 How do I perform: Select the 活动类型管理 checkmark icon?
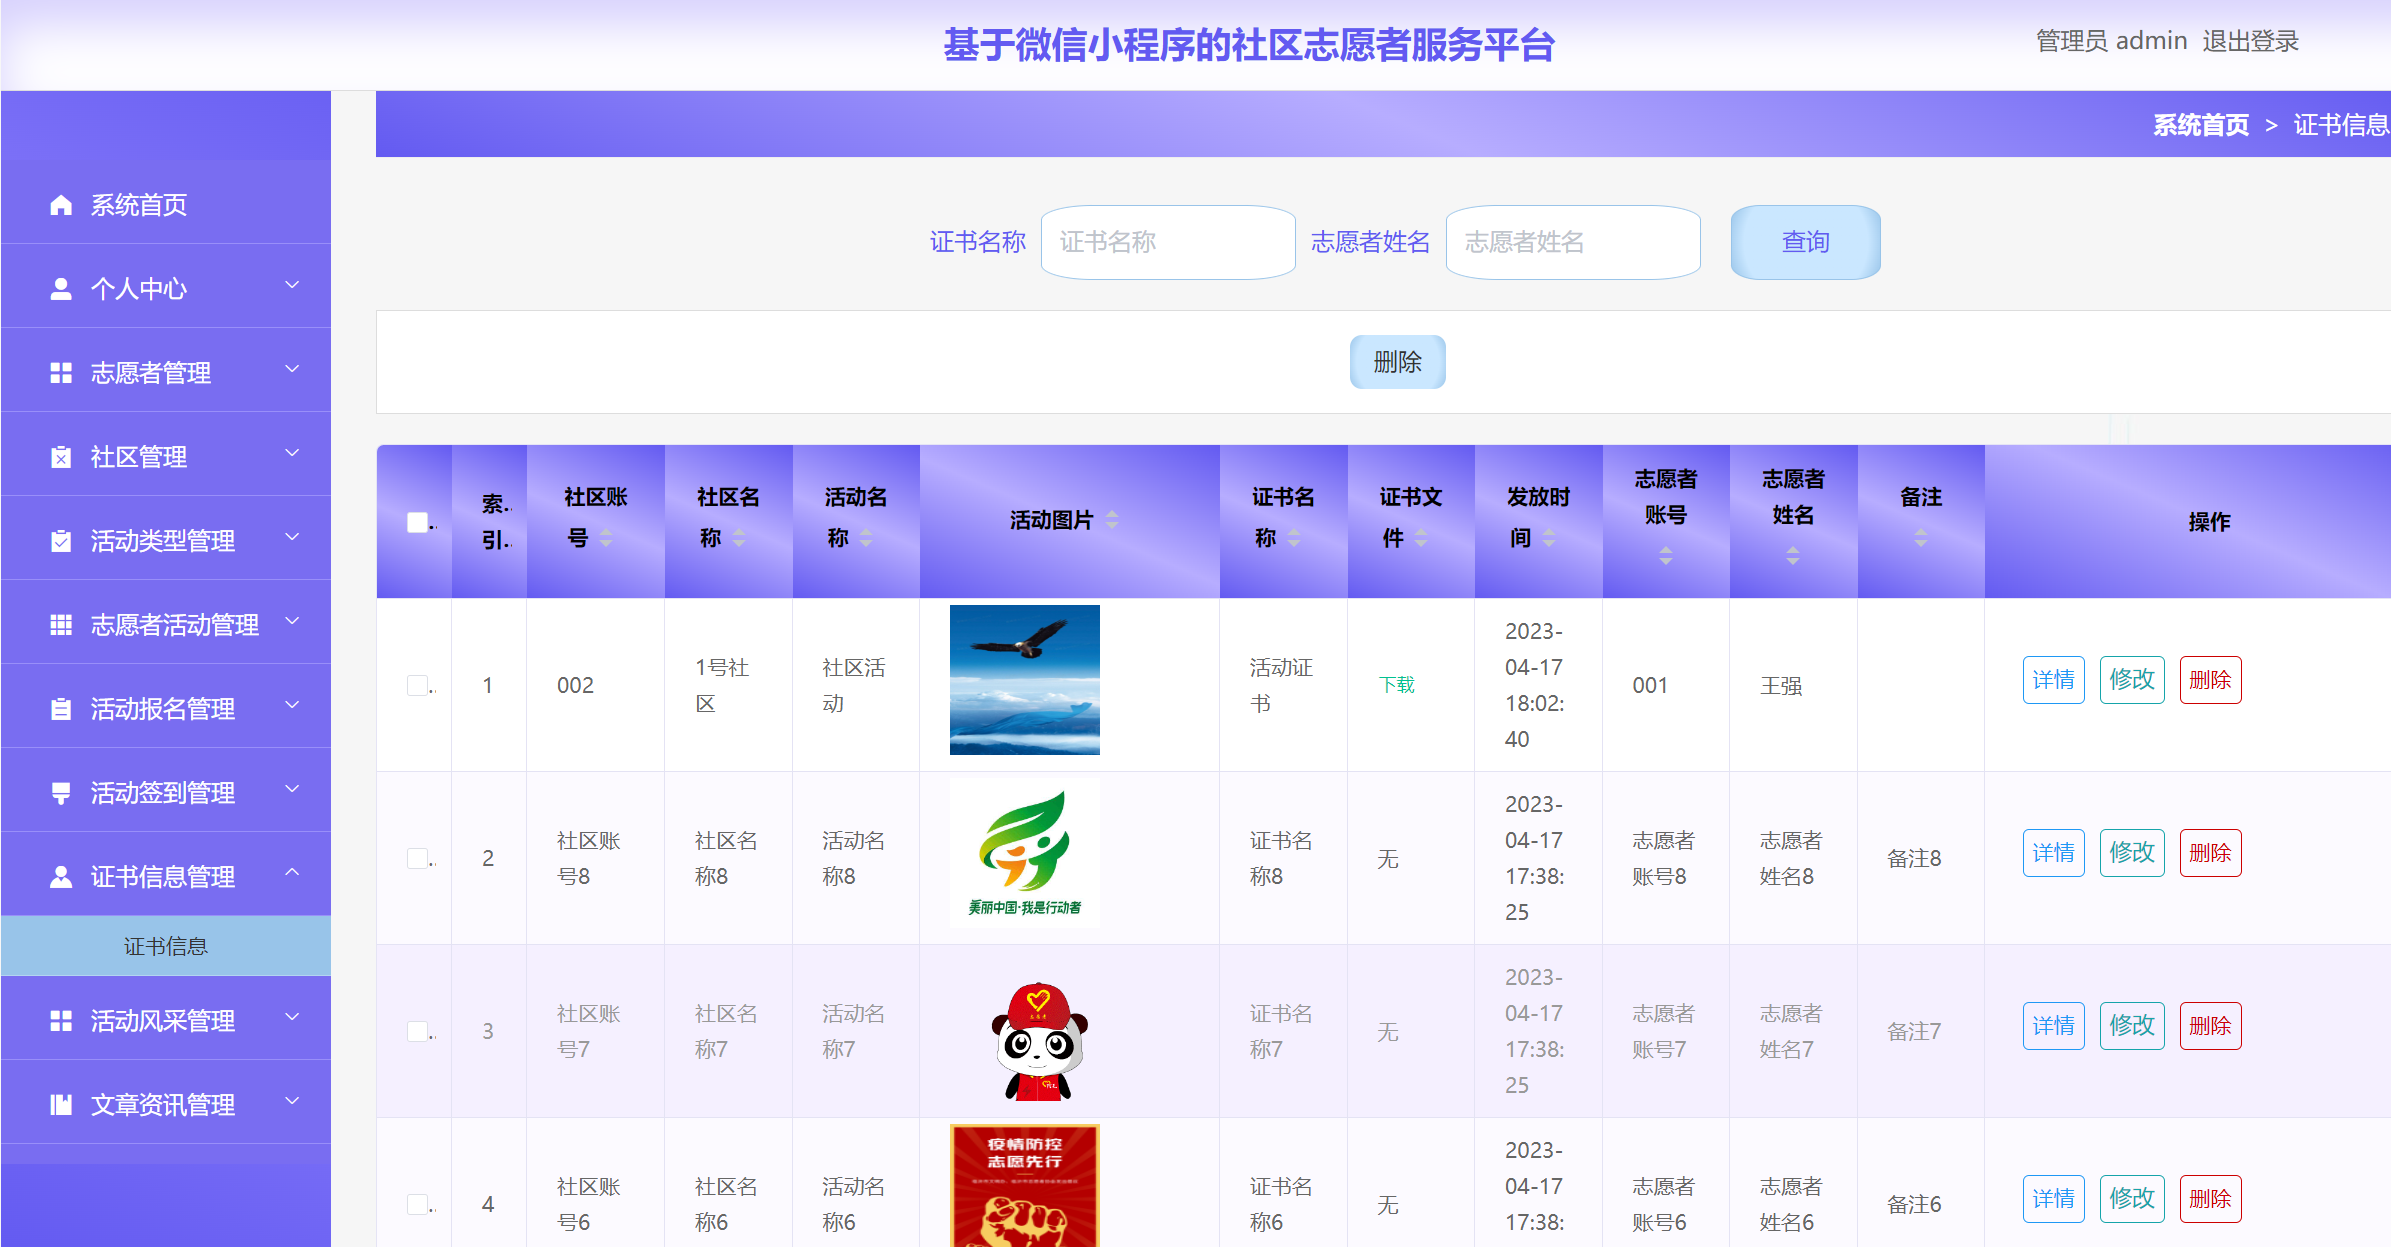60,541
